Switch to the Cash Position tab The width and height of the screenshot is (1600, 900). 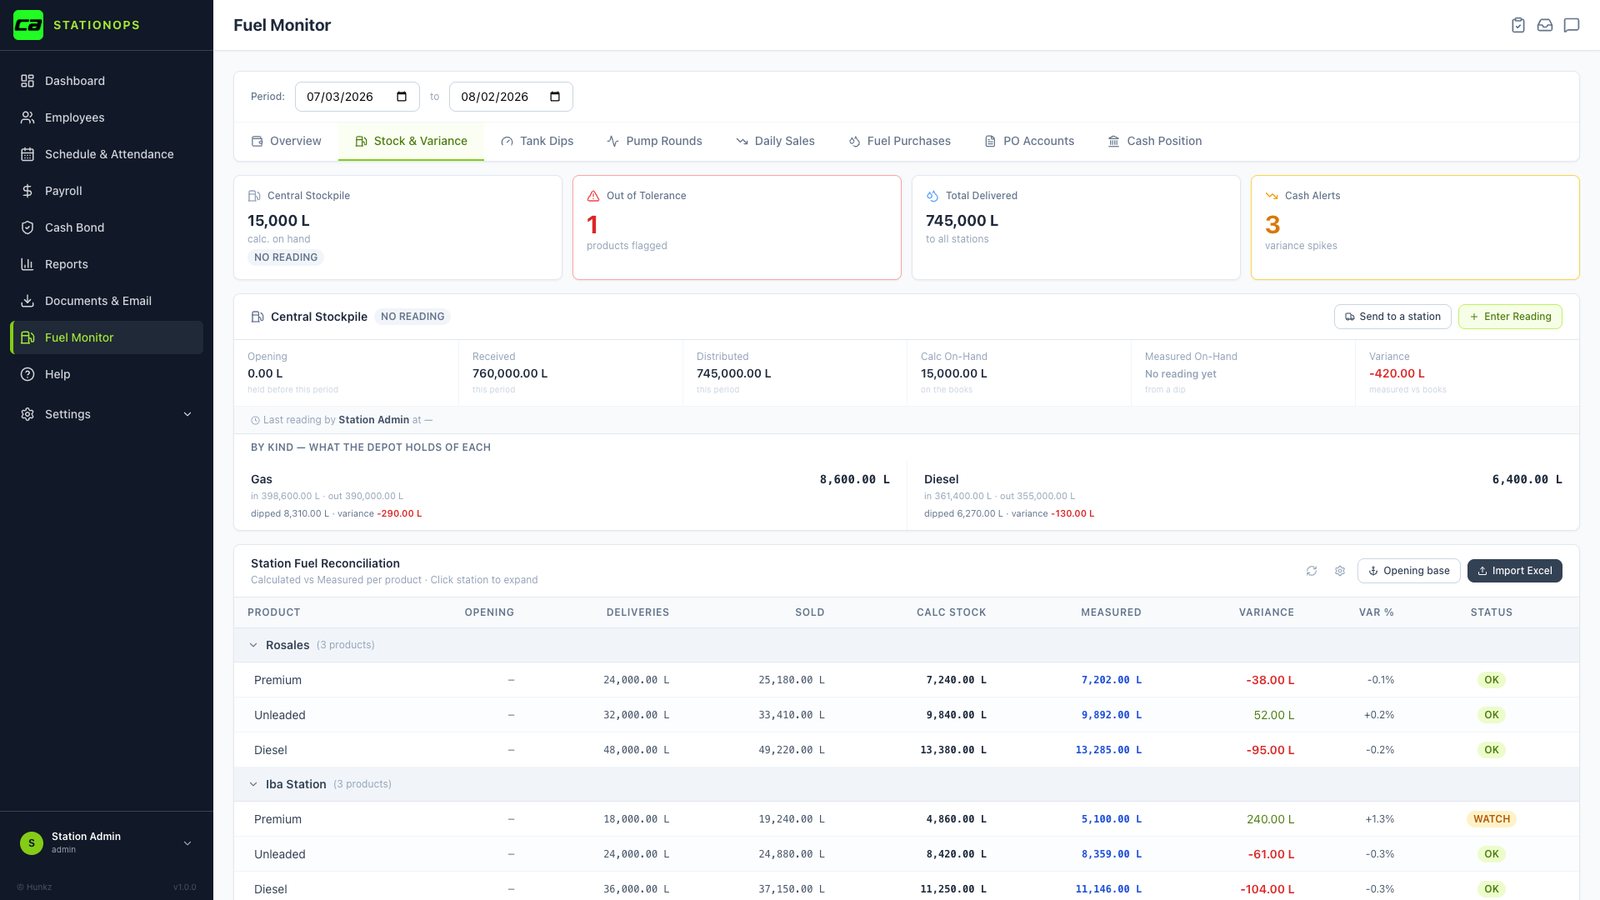tap(1155, 141)
